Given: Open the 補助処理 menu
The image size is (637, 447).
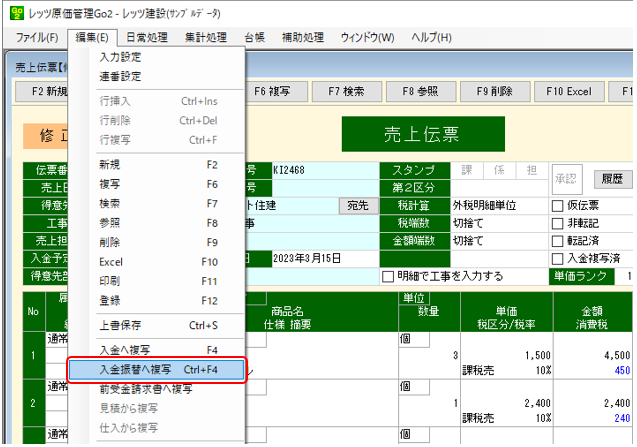Looking at the screenshot, I should [x=303, y=38].
